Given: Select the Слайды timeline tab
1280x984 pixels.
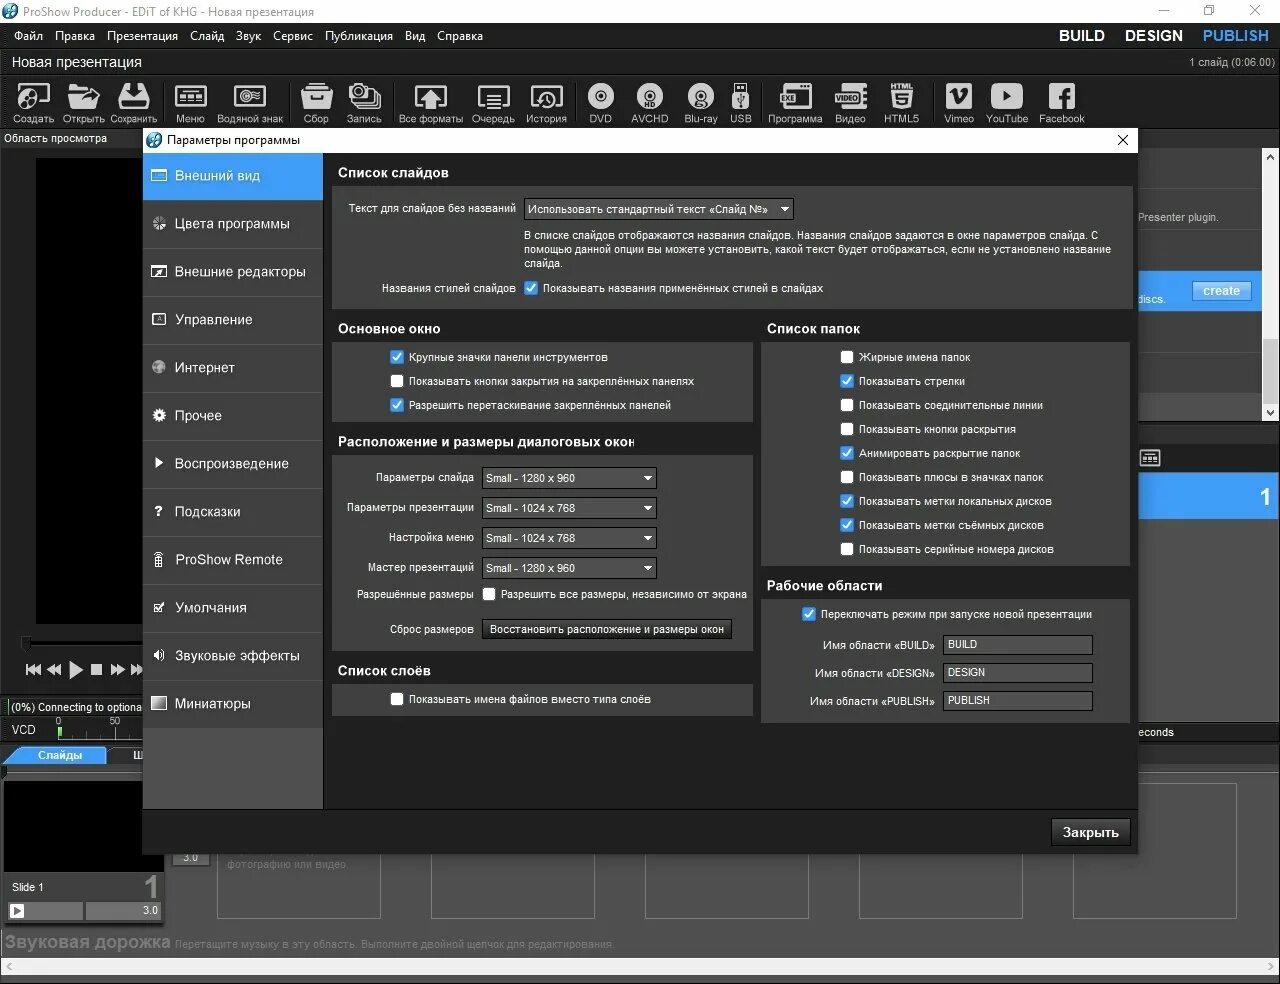Looking at the screenshot, I should click(x=60, y=755).
